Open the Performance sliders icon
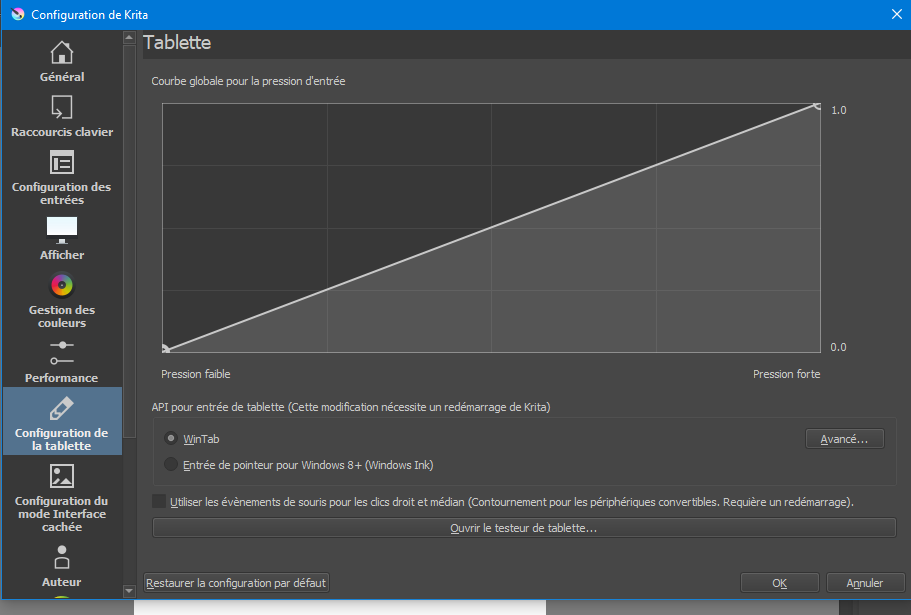 click(62, 353)
